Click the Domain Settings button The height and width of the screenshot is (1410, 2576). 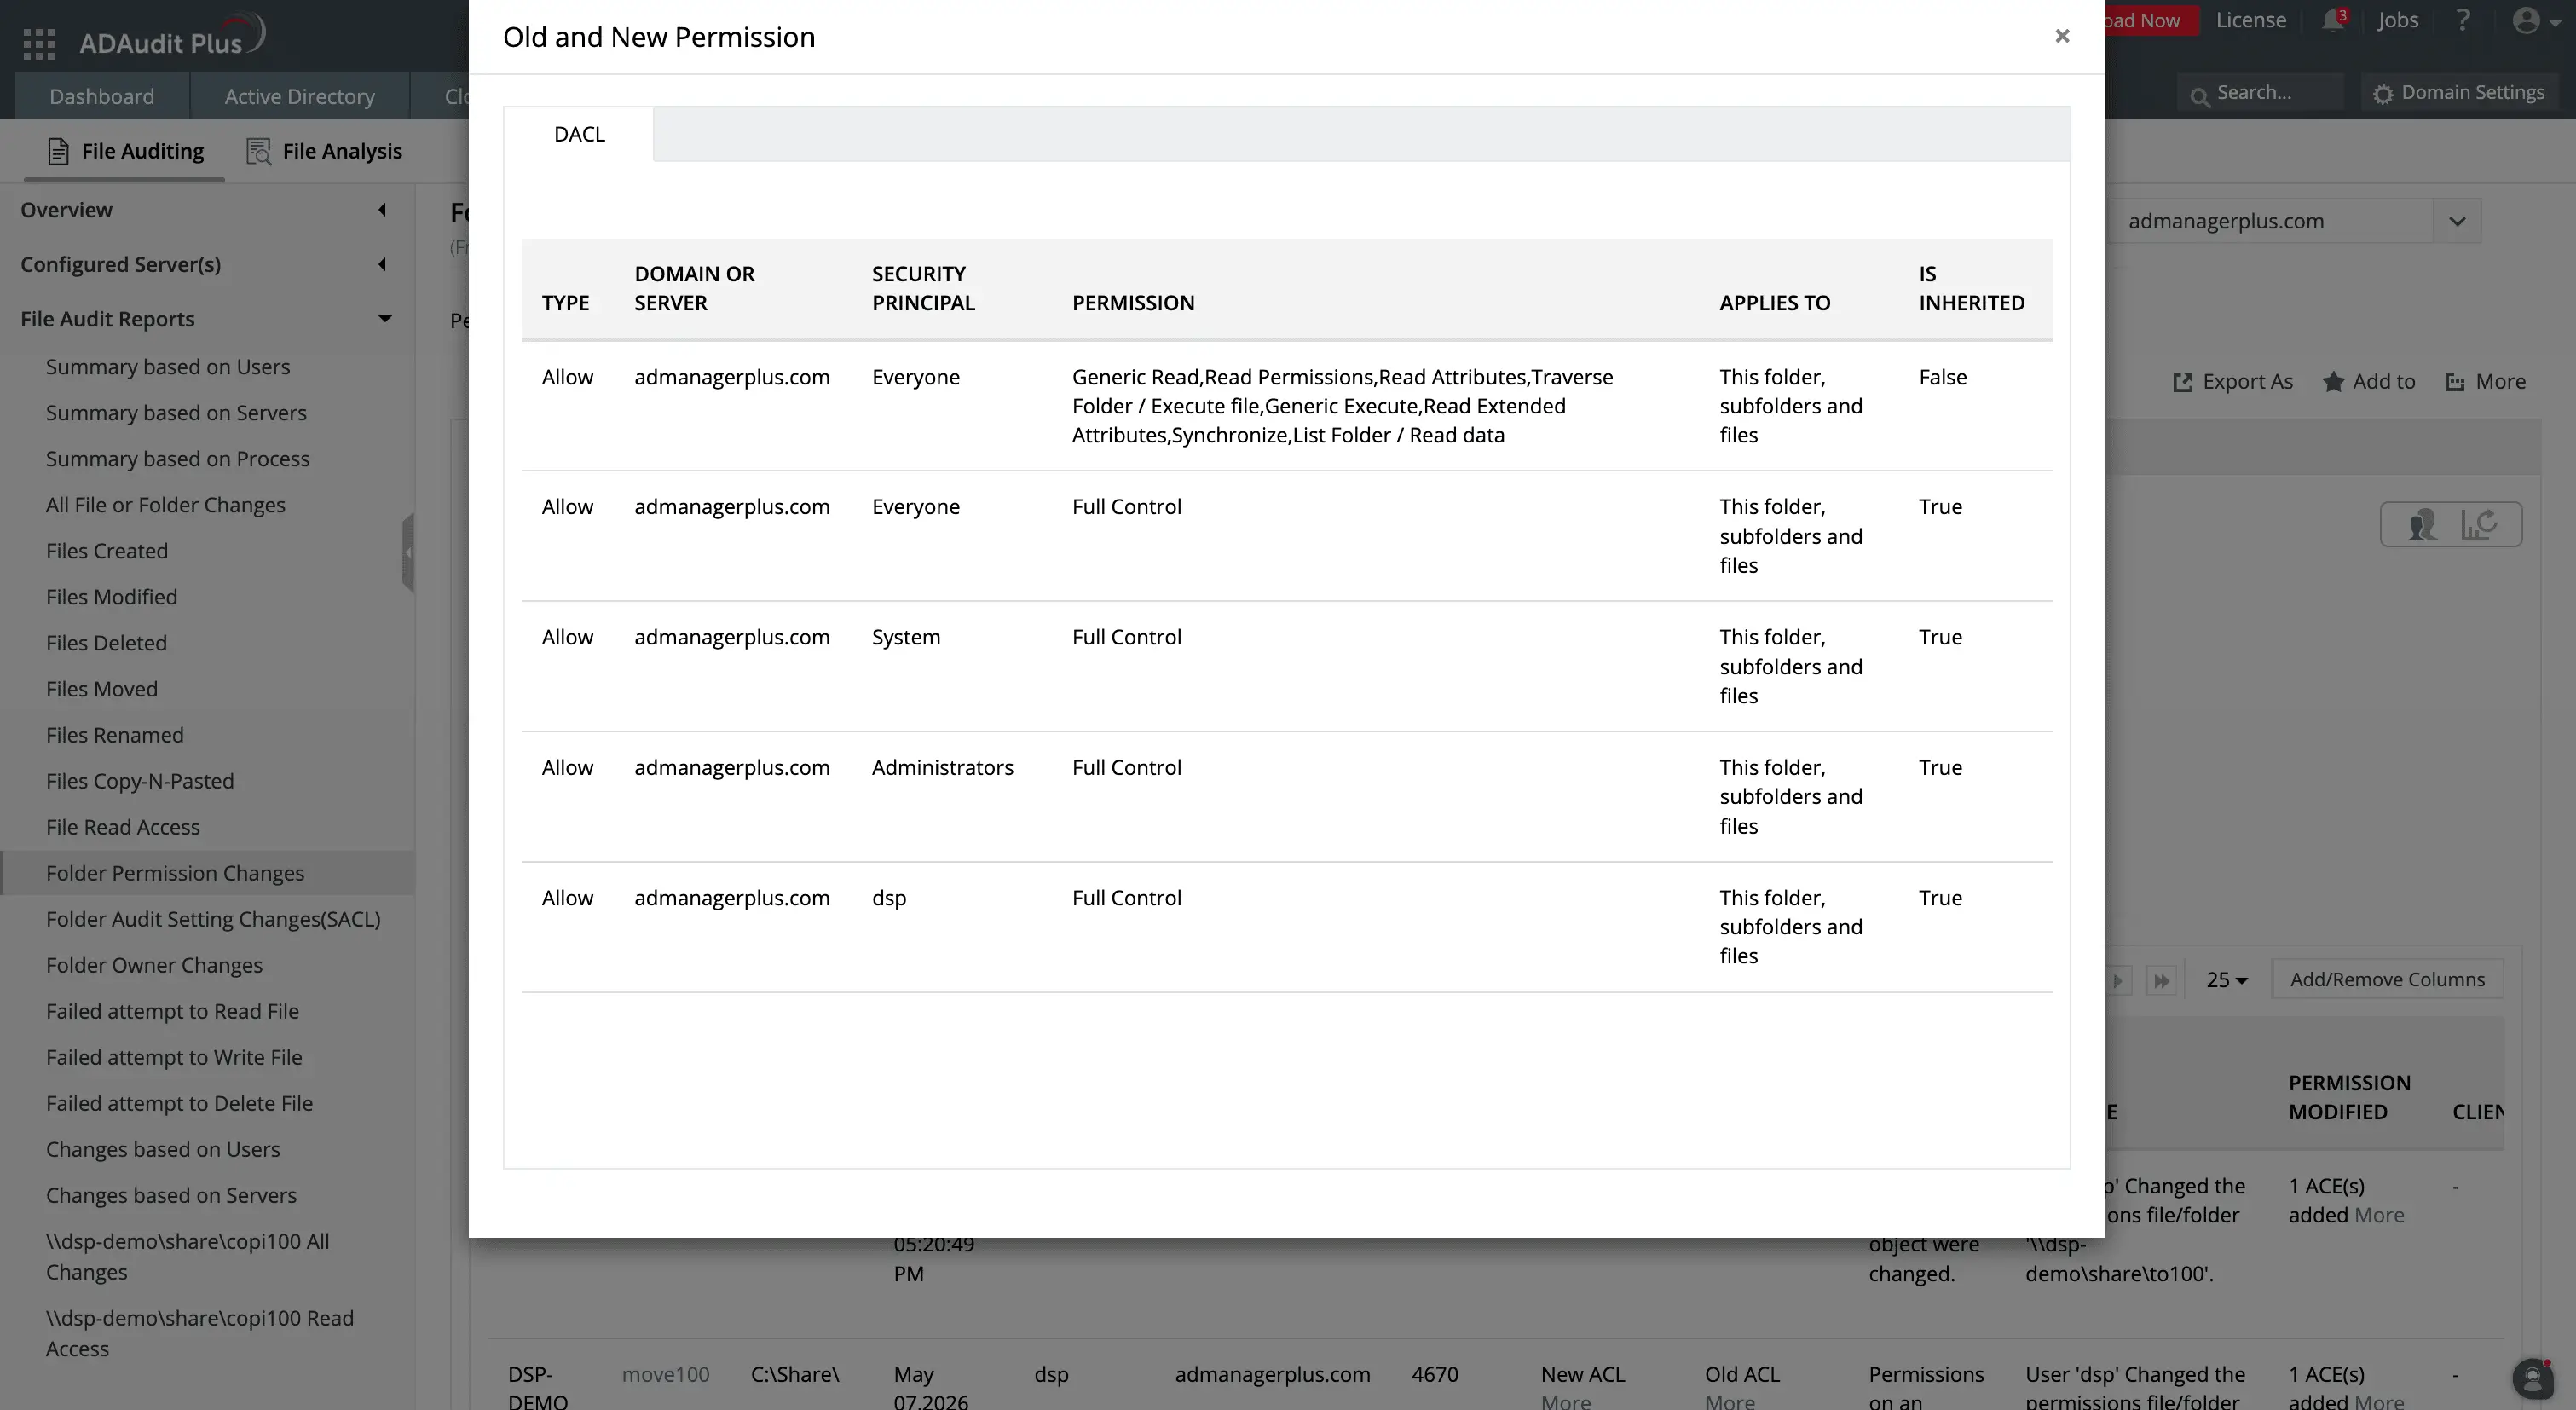tap(2459, 92)
